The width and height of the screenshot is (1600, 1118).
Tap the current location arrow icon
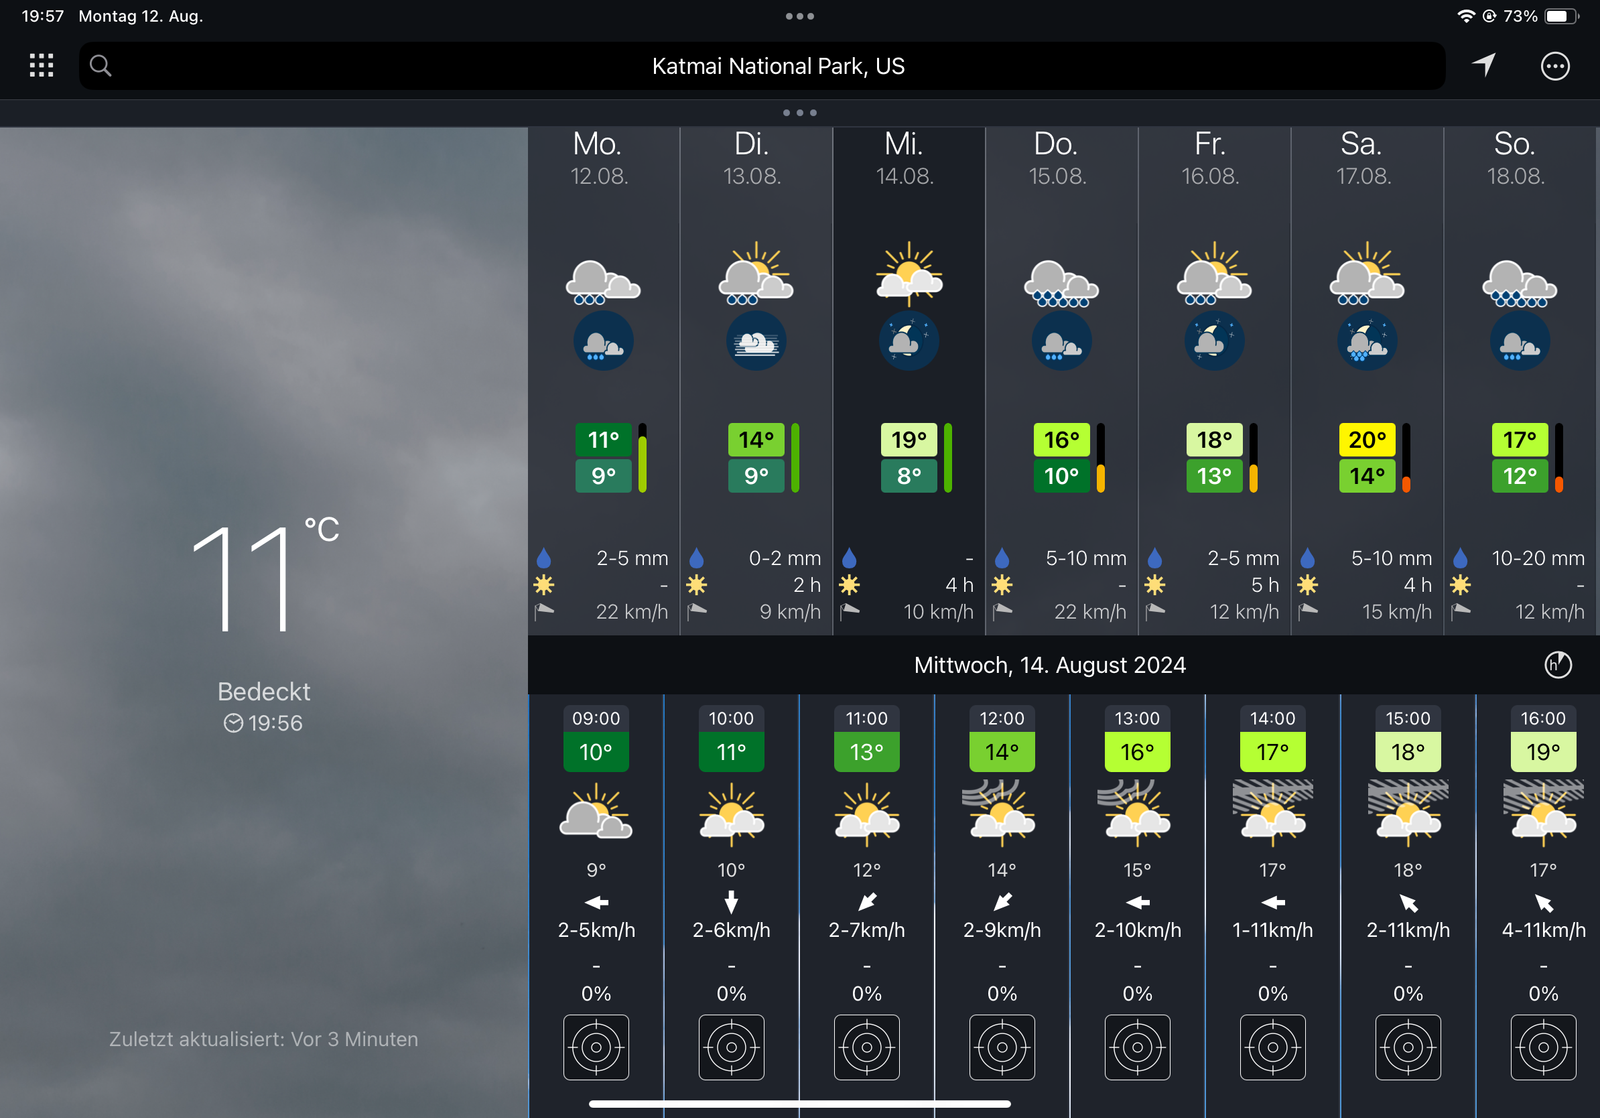1484,65
